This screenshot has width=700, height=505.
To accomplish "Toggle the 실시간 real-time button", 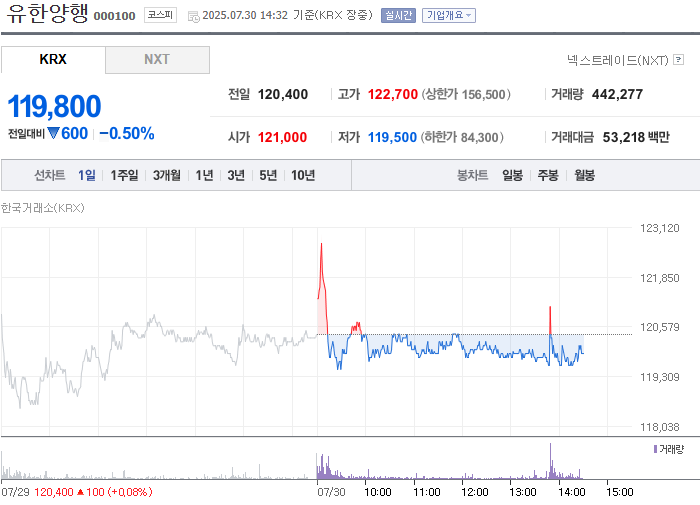I will (398, 16).
